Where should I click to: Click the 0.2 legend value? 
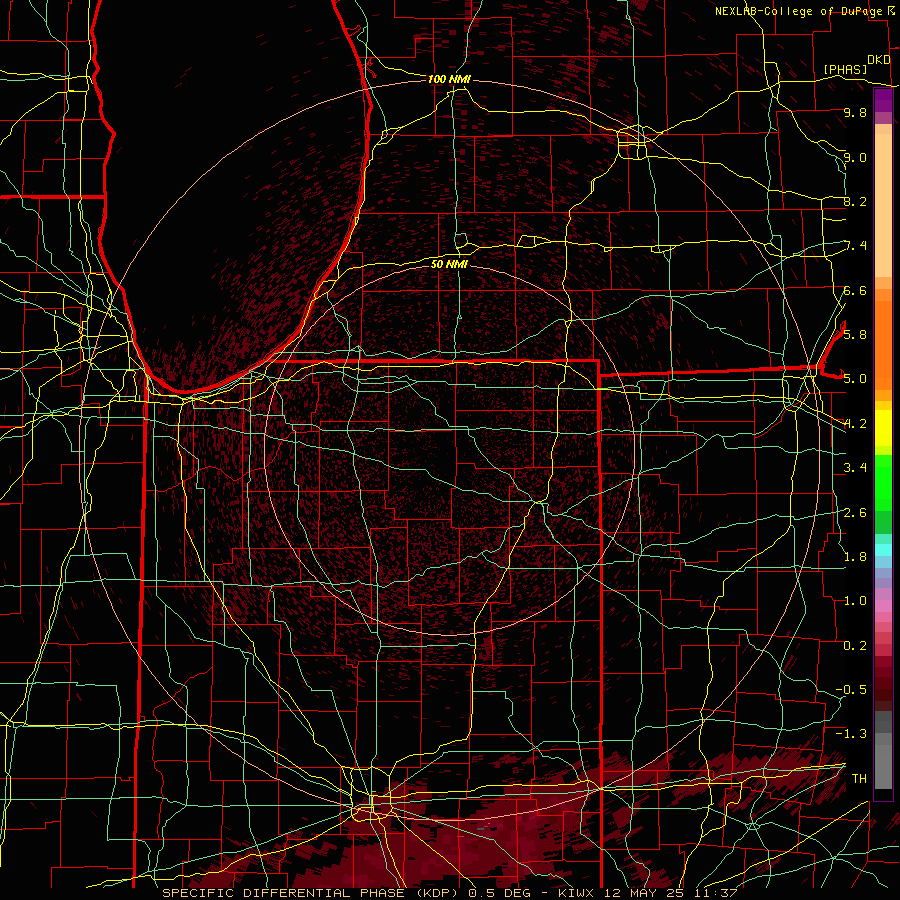pos(855,645)
